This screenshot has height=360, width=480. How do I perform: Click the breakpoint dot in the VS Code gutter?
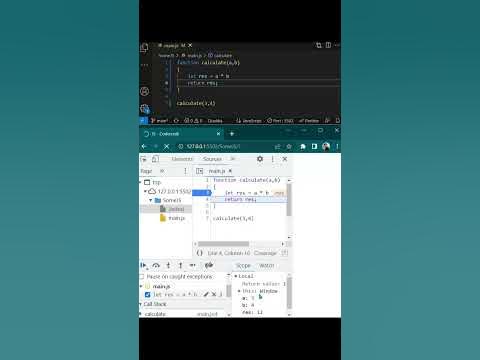pos(166,83)
